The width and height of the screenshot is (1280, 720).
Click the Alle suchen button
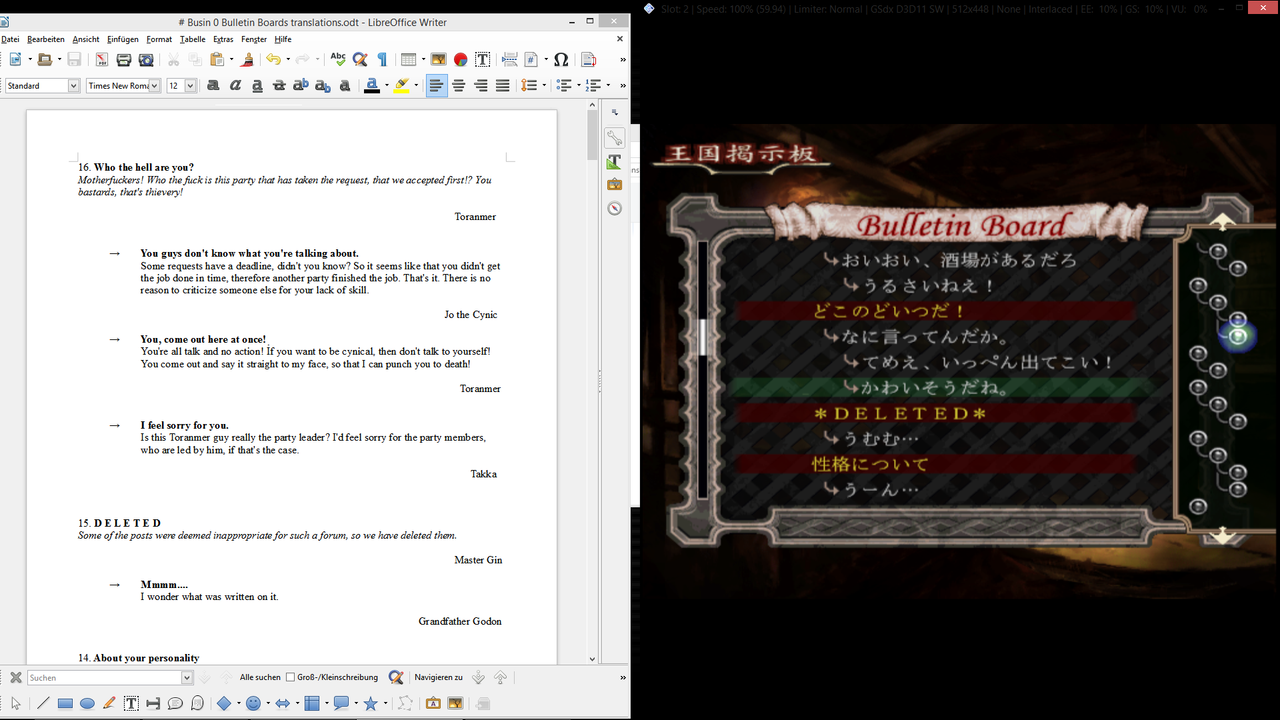tap(260, 677)
